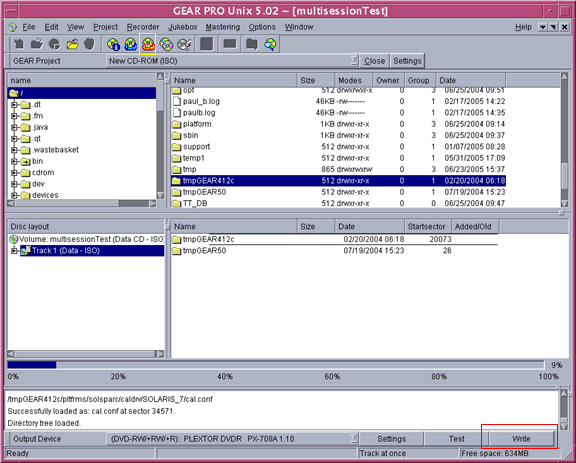Viewport: 576px width, 463px height.
Task: Click the Startsector column header
Action: 428,226
